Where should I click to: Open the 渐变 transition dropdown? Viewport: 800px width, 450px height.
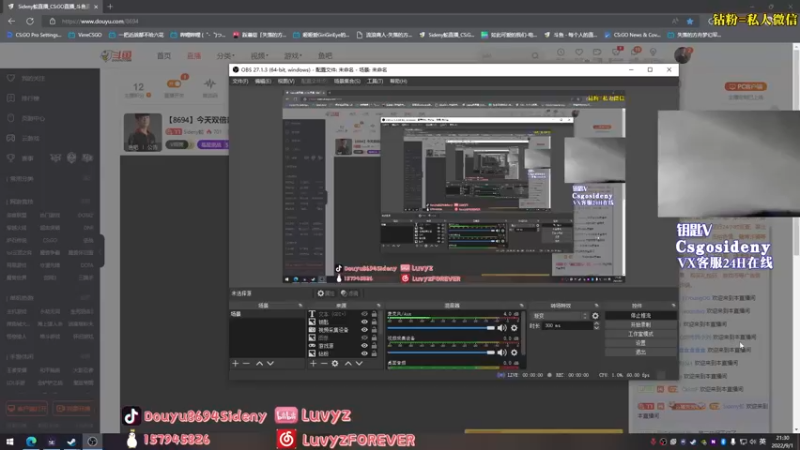[x=560, y=316]
